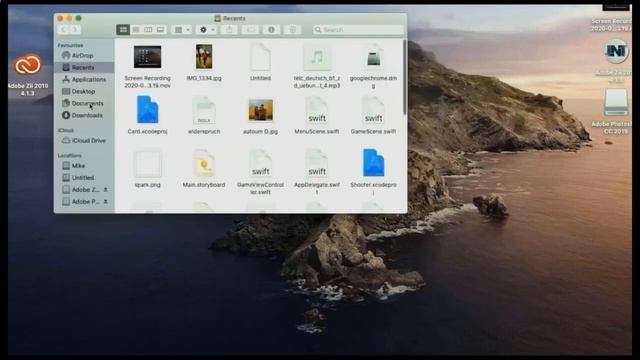640x360 pixels.
Task: Select Recents in the sidebar
Action: pos(84,67)
